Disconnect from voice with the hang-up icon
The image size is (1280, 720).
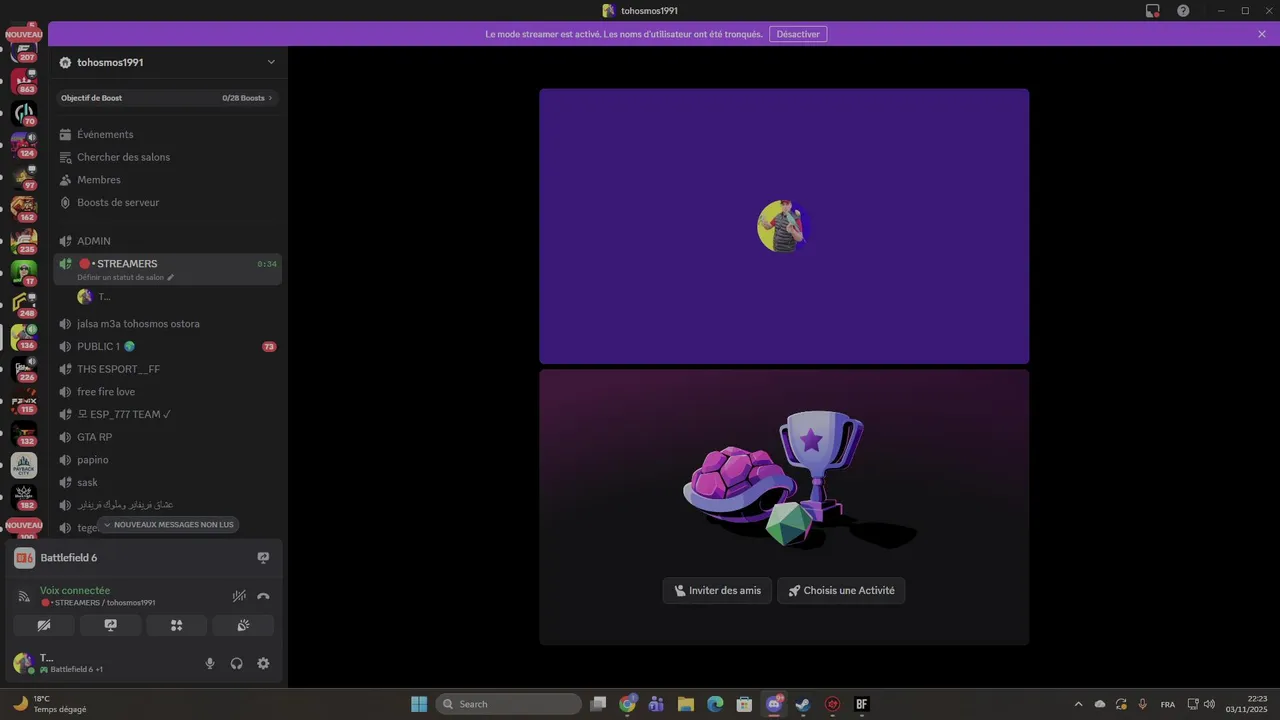tap(263, 596)
